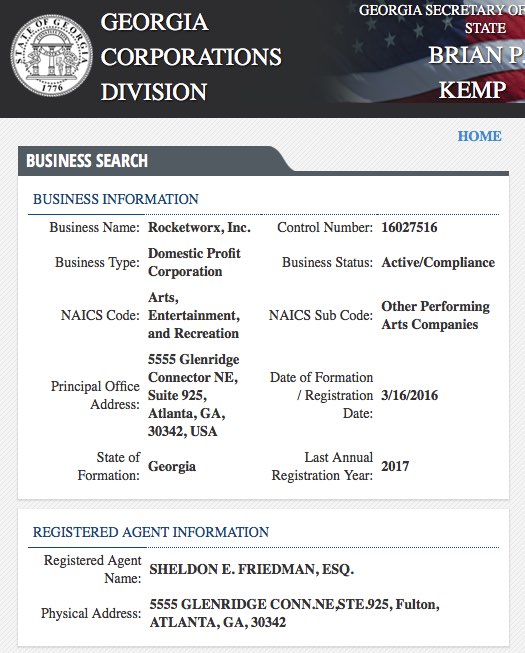This screenshot has width=525, height=653.
Task: Click the Registered Agent Information heading
Action: pyautogui.click(x=151, y=532)
